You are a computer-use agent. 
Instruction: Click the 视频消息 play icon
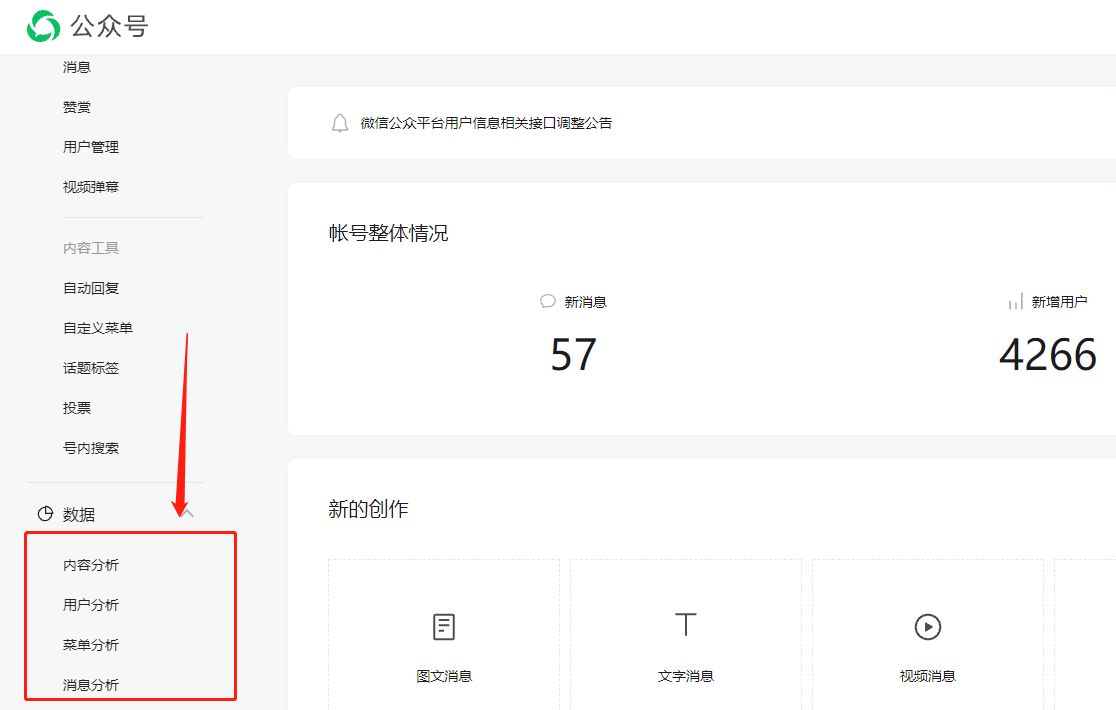coord(927,627)
